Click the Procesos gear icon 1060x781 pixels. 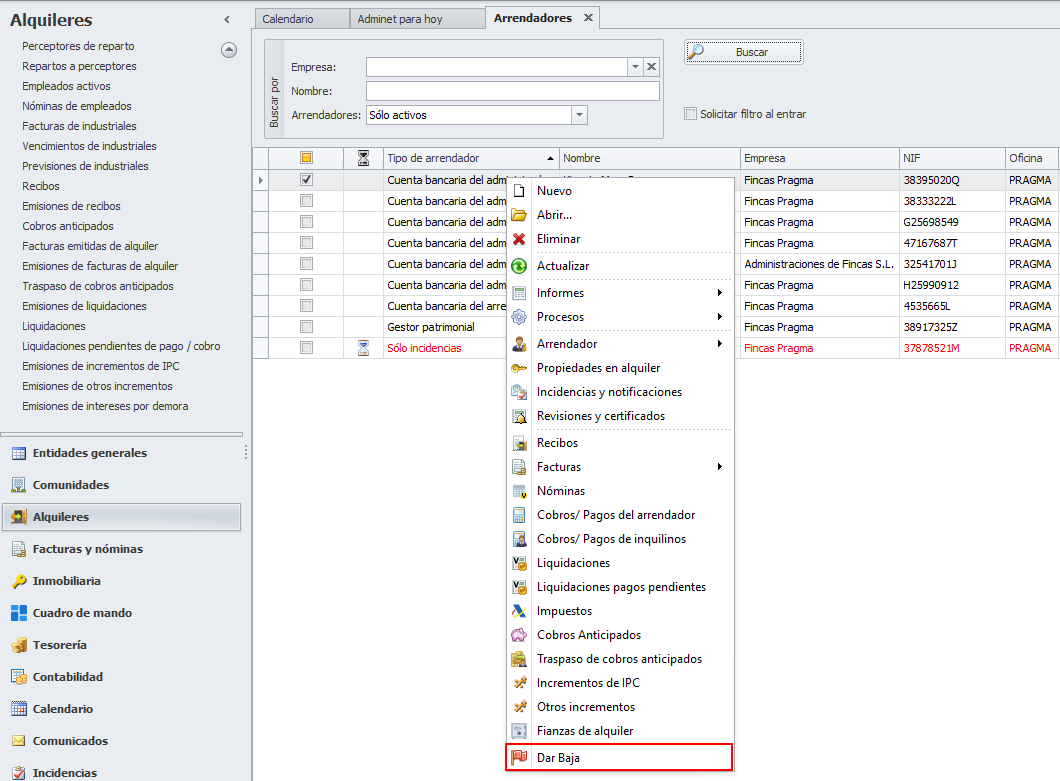pyautogui.click(x=519, y=316)
